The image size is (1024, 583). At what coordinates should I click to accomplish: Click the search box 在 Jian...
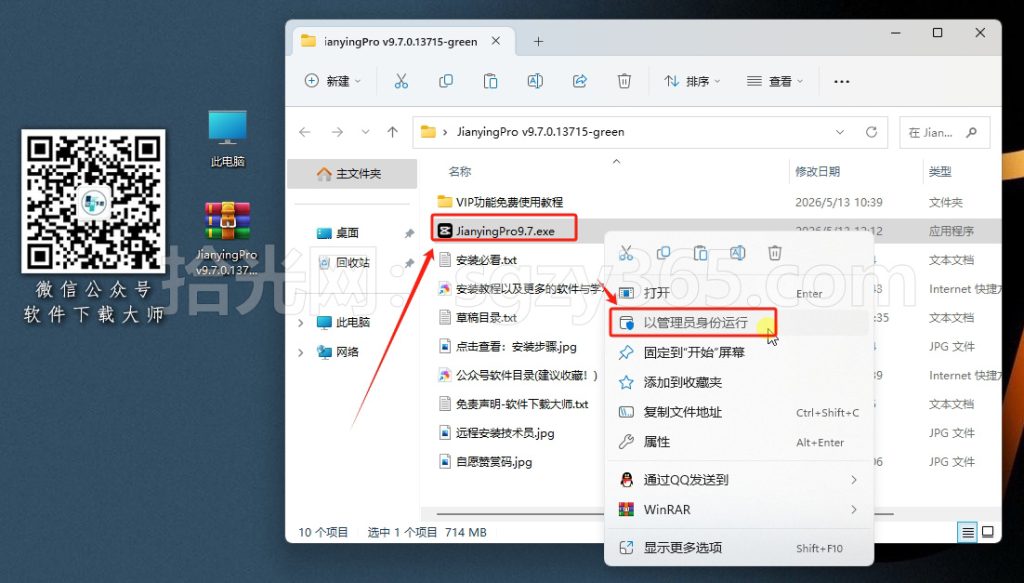tap(944, 132)
